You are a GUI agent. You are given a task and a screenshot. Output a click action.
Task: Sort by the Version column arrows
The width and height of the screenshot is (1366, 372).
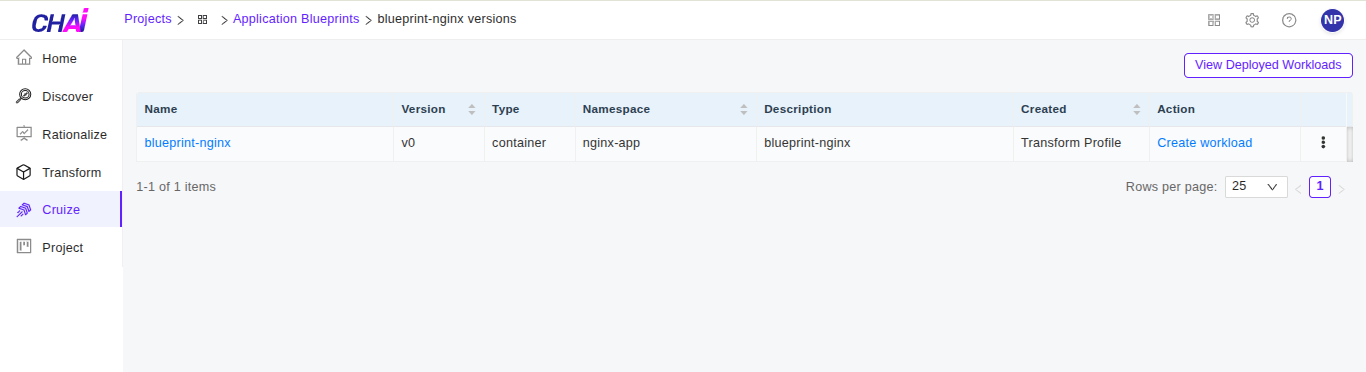471,109
